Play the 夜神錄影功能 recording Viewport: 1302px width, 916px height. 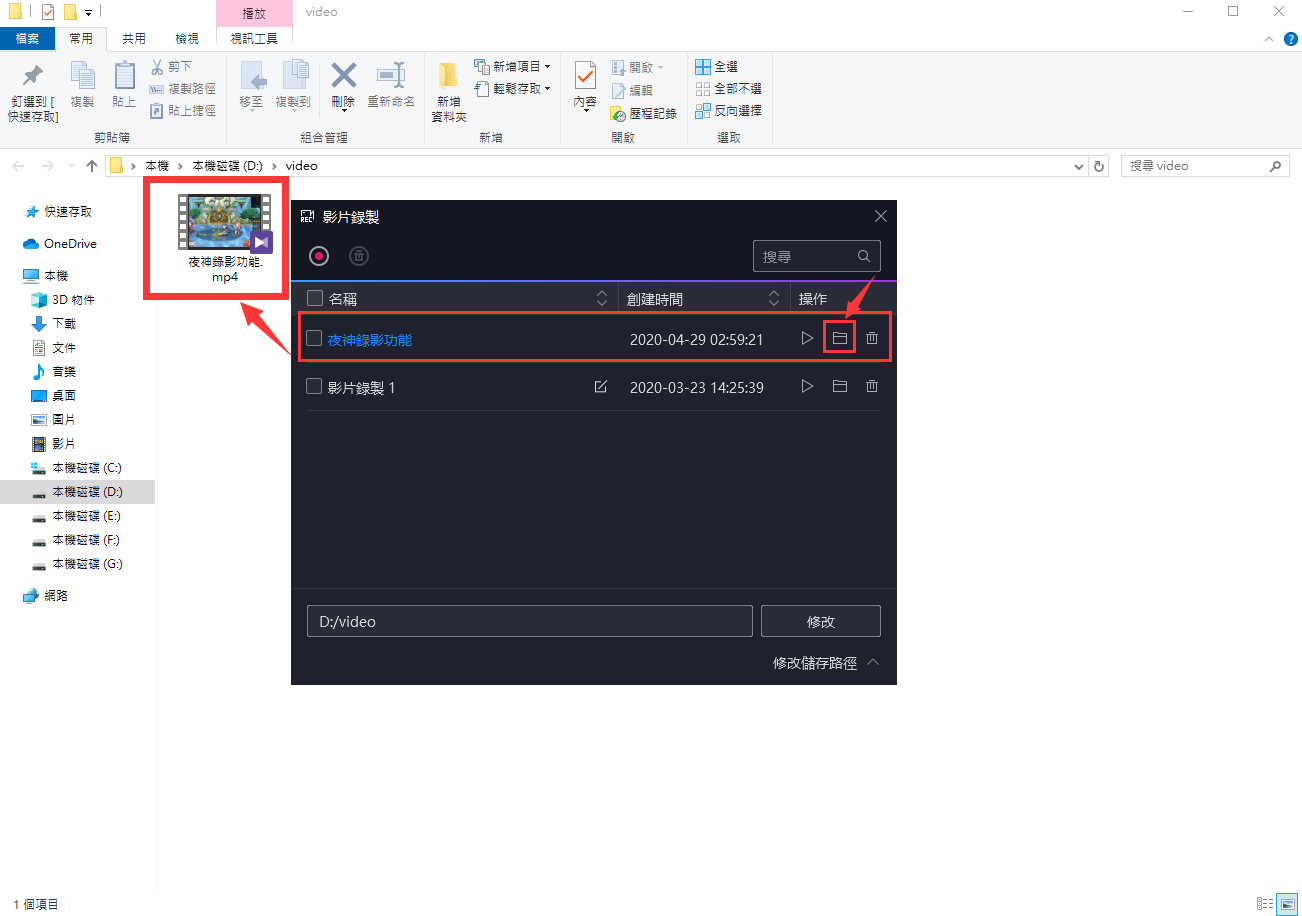pos(807,339)
